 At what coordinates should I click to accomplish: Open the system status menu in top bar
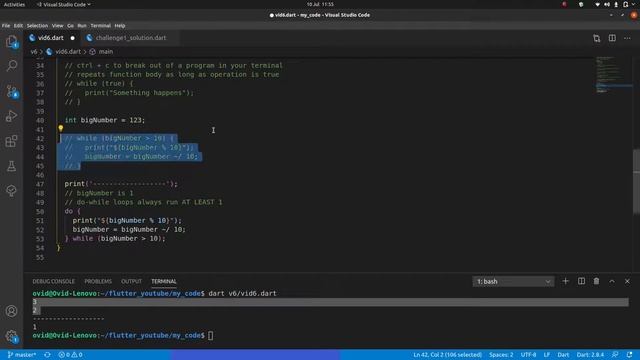(615, 4)
